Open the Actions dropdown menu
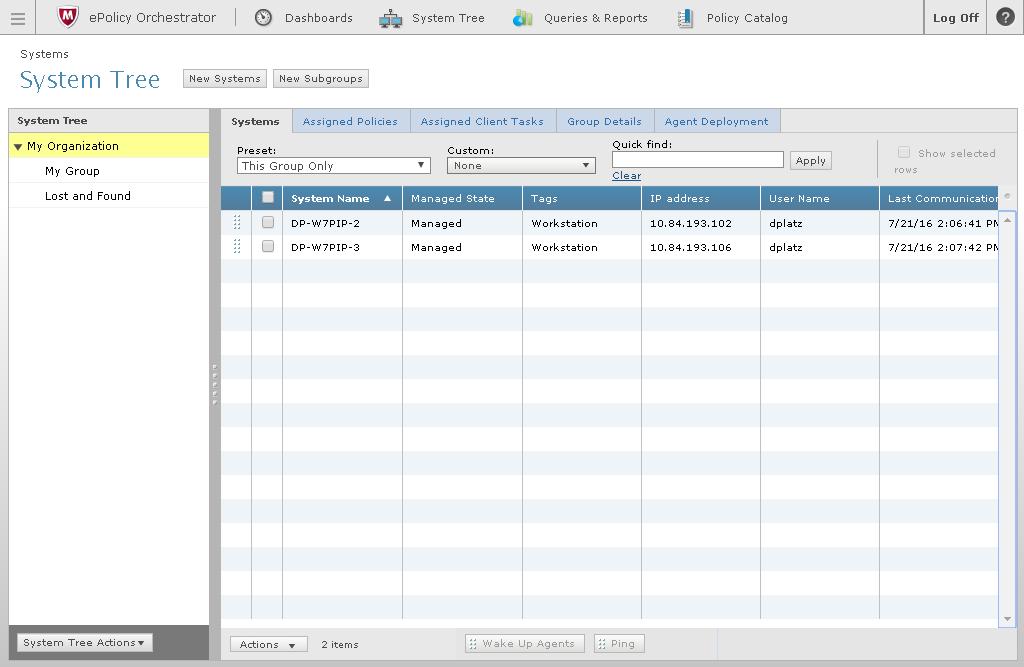 click(268, 644)
